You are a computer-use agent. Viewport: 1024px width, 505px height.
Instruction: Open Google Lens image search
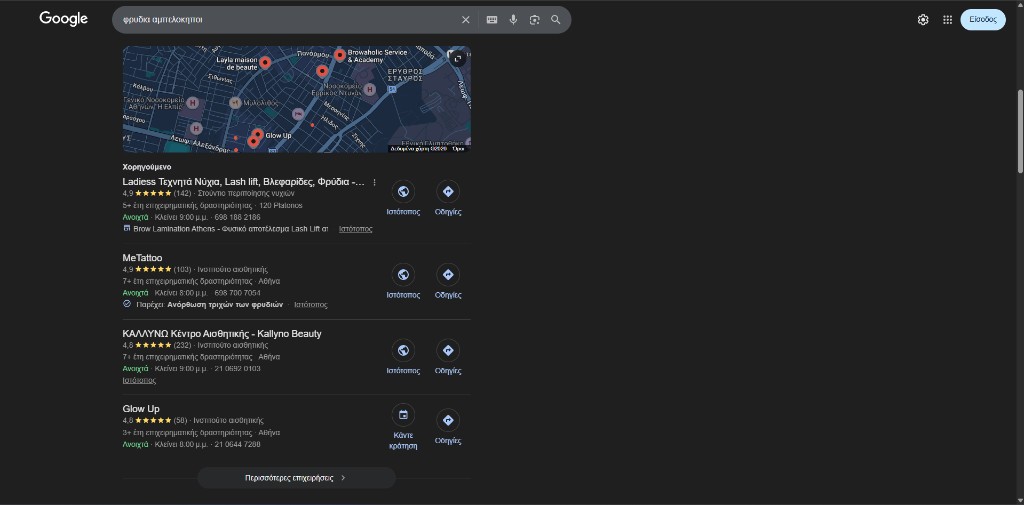tap(535, 20)
